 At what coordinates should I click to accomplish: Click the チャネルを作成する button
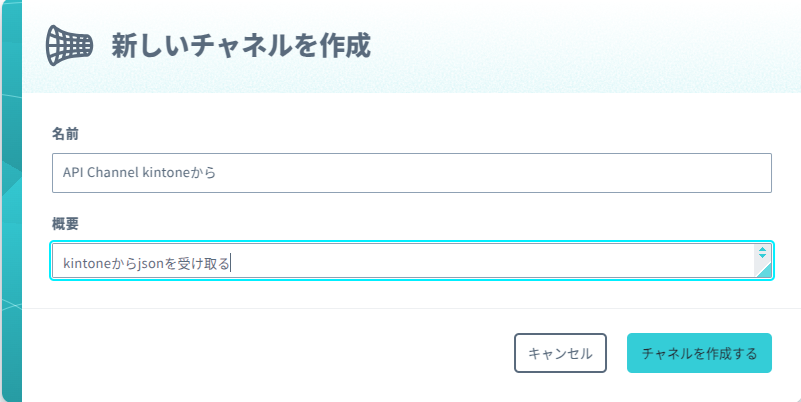coord(699,353)
